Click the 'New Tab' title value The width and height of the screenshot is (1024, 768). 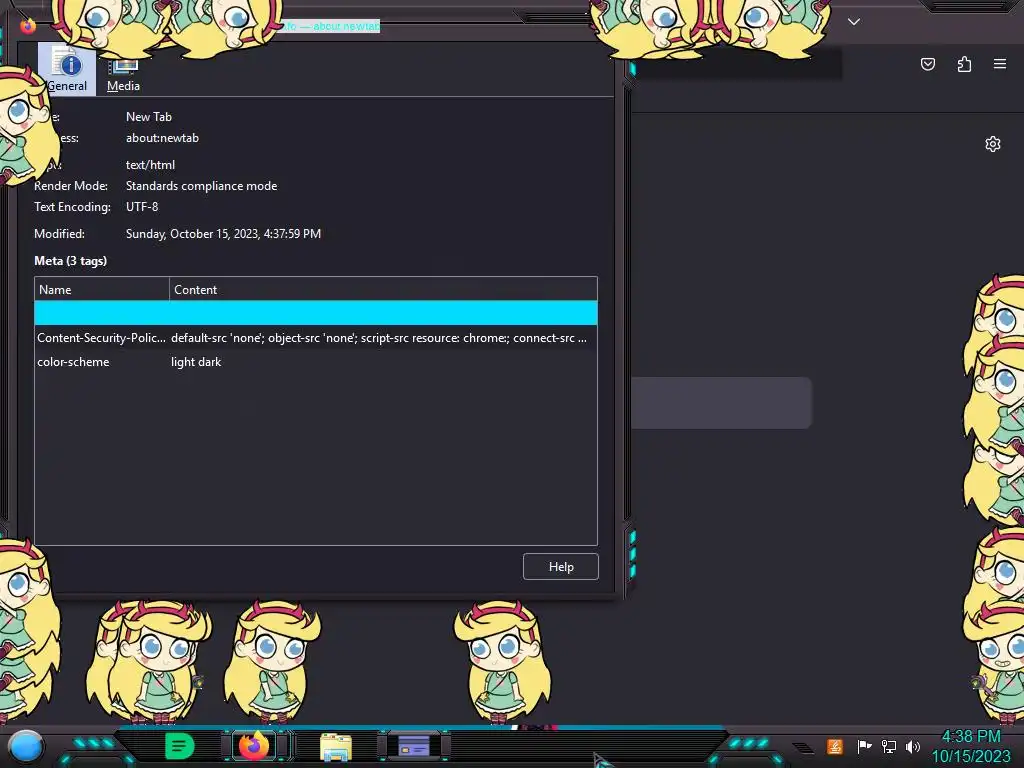point(148,116)
